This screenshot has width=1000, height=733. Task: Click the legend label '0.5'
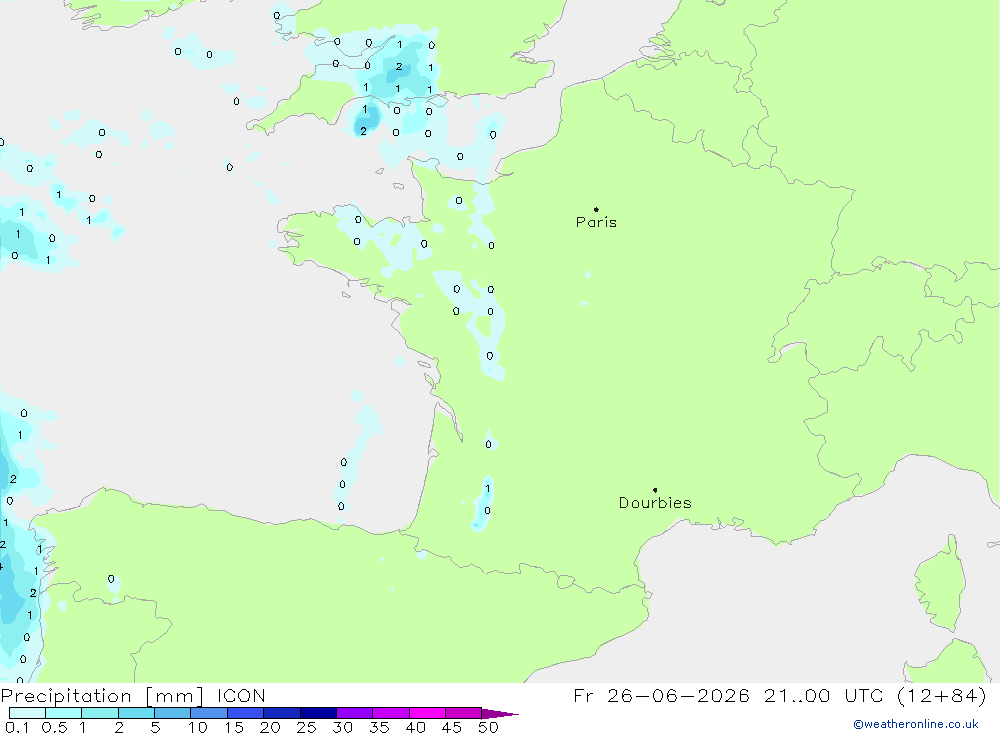[54, 727]
